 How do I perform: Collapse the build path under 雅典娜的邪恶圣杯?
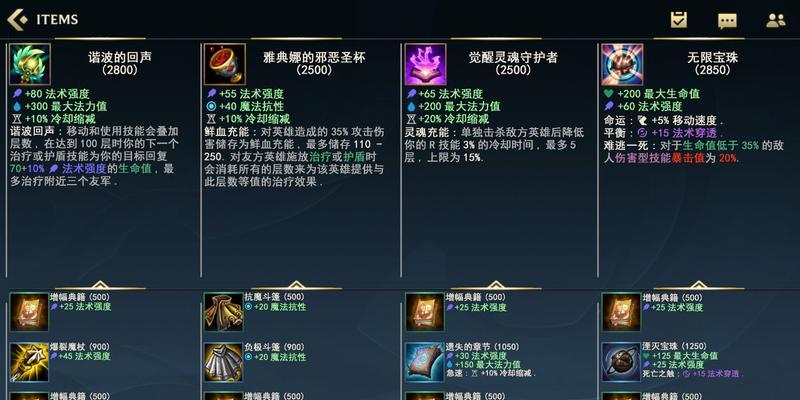click(296, 285)
